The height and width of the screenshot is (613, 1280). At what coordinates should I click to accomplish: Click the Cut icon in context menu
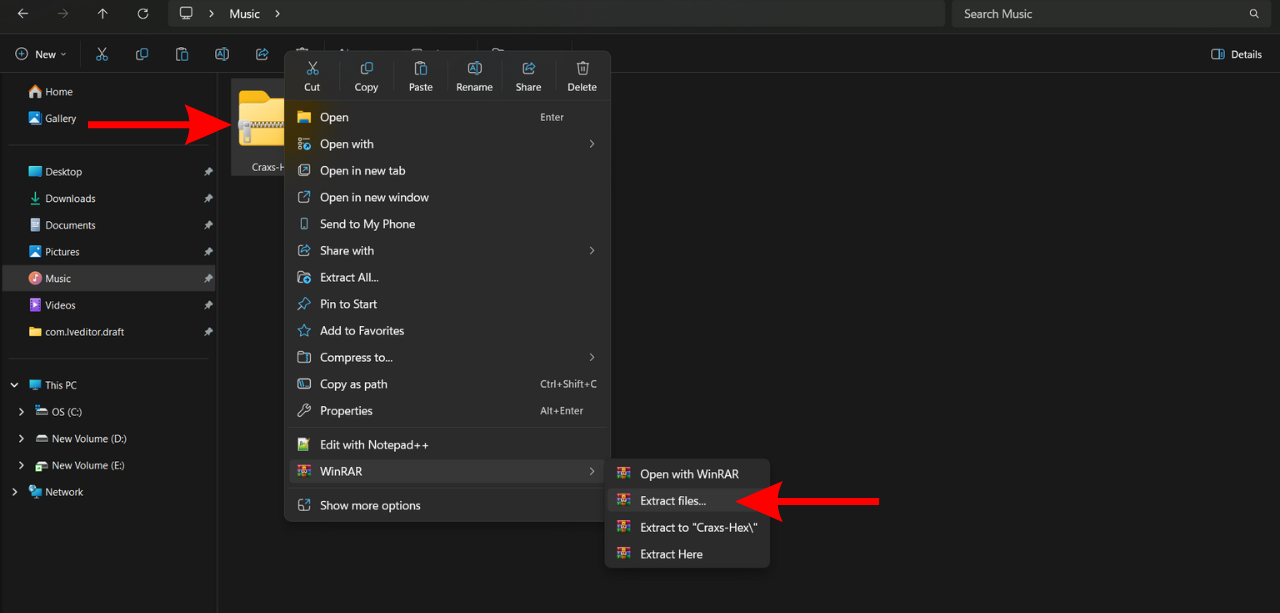pos(312,75)
